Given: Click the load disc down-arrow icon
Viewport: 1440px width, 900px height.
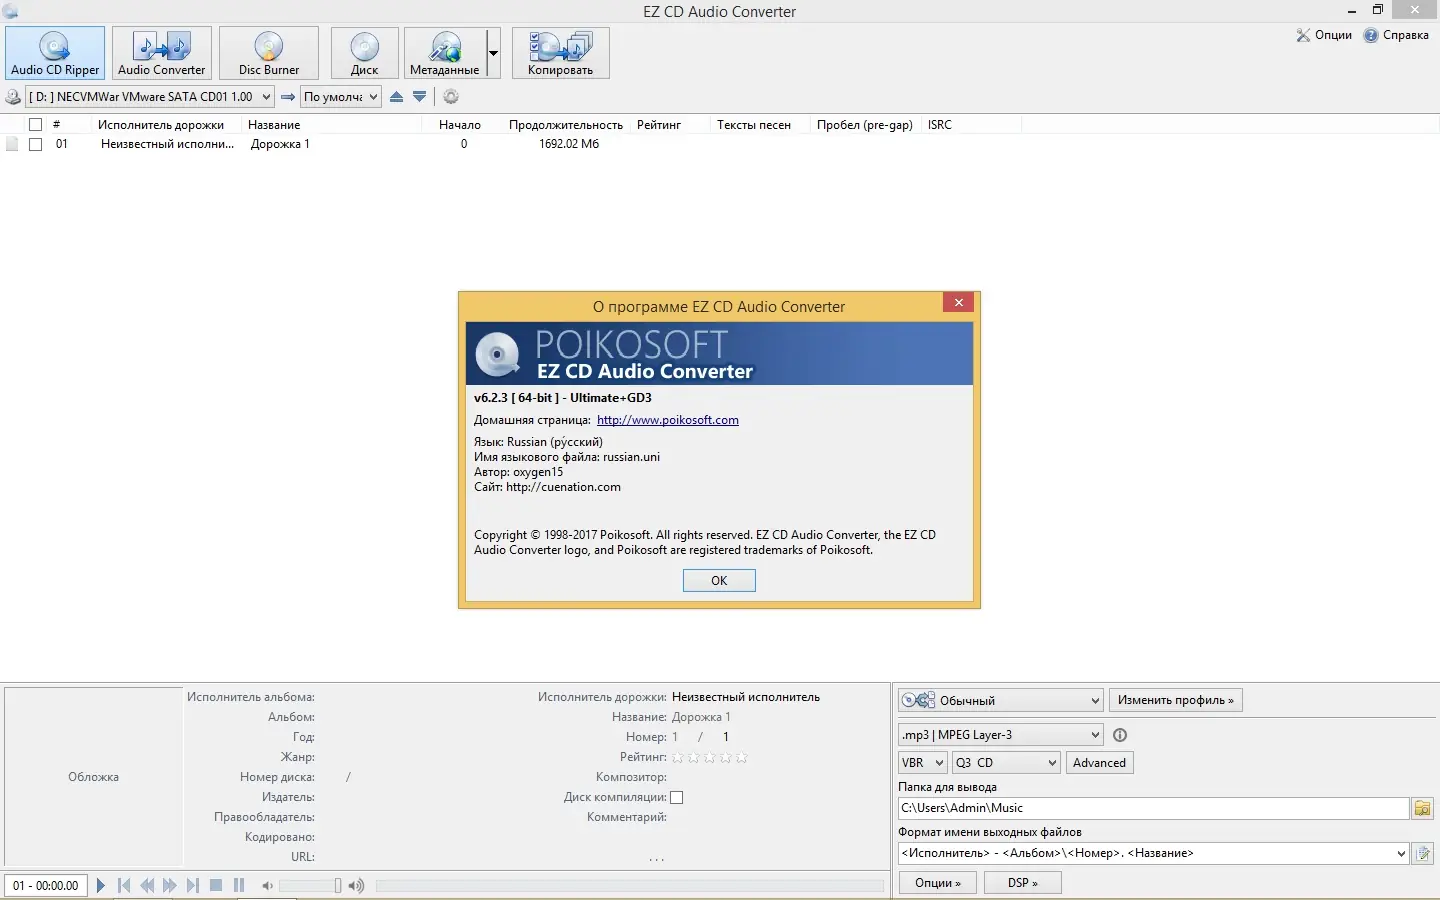Looking at the screenshot, I should coord(420,97).
